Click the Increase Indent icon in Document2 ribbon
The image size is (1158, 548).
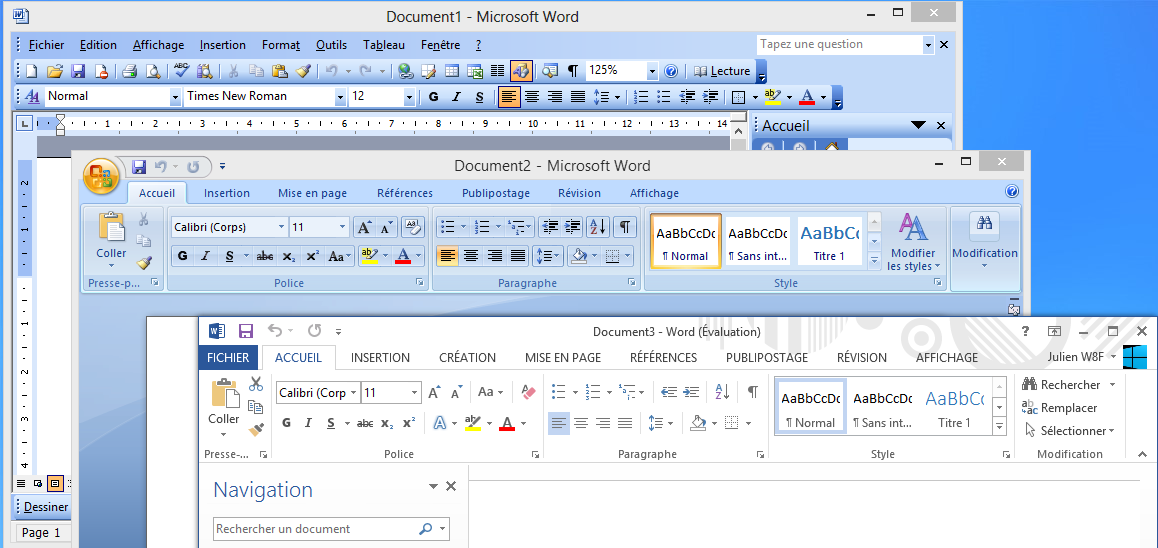point(573,227)
